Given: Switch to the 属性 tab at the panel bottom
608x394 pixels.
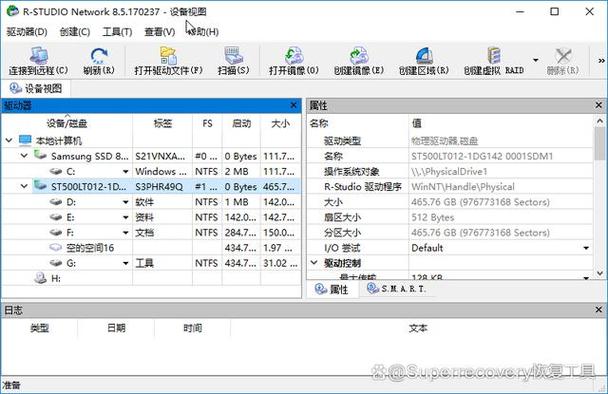Looking at the screenshot, I should pos(332,289).
